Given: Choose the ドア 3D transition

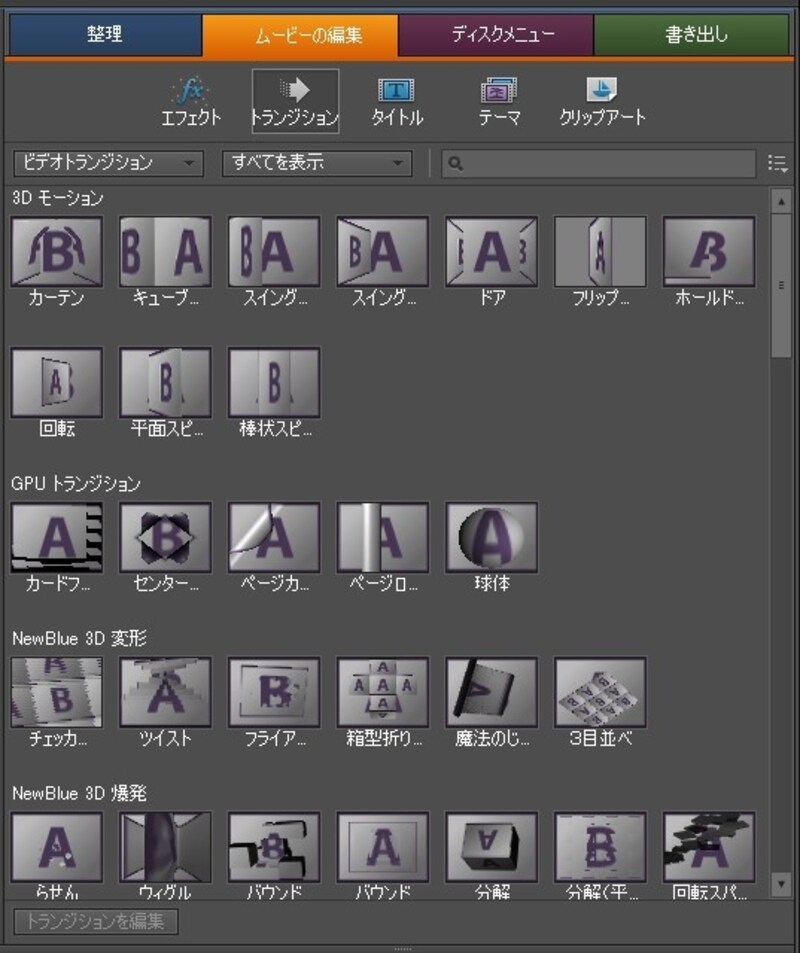Looking at the screenshot, I should [x=491, y=252].
